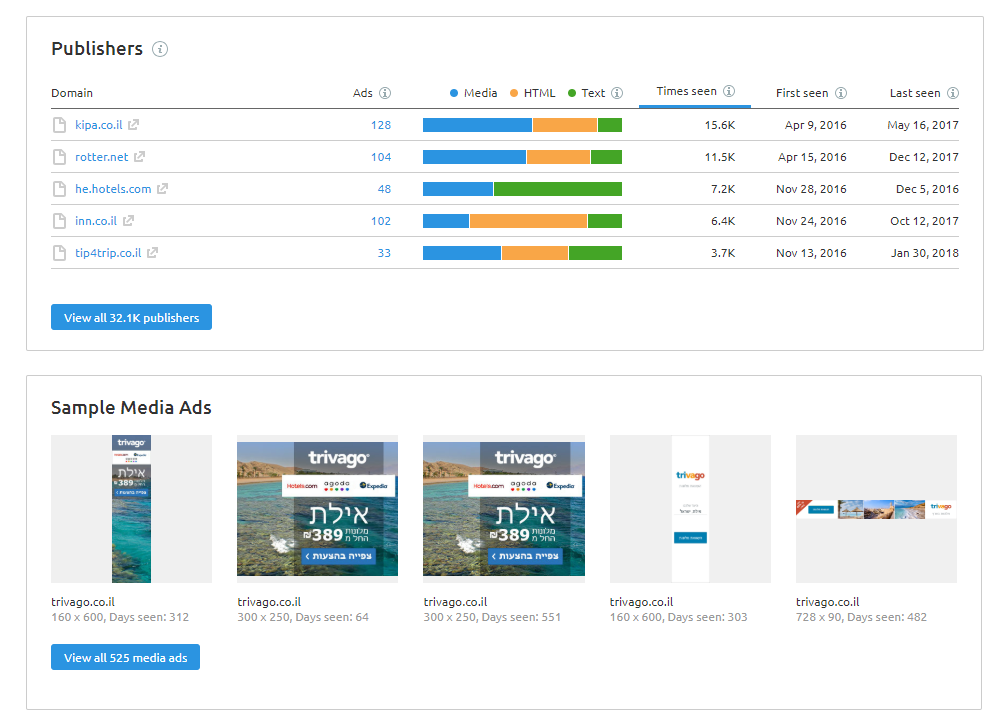The height and width of the screenshot is (719, 1007).
Task: Click the ad-type bar in rotter.net row
Action: (x=522, y=157)
